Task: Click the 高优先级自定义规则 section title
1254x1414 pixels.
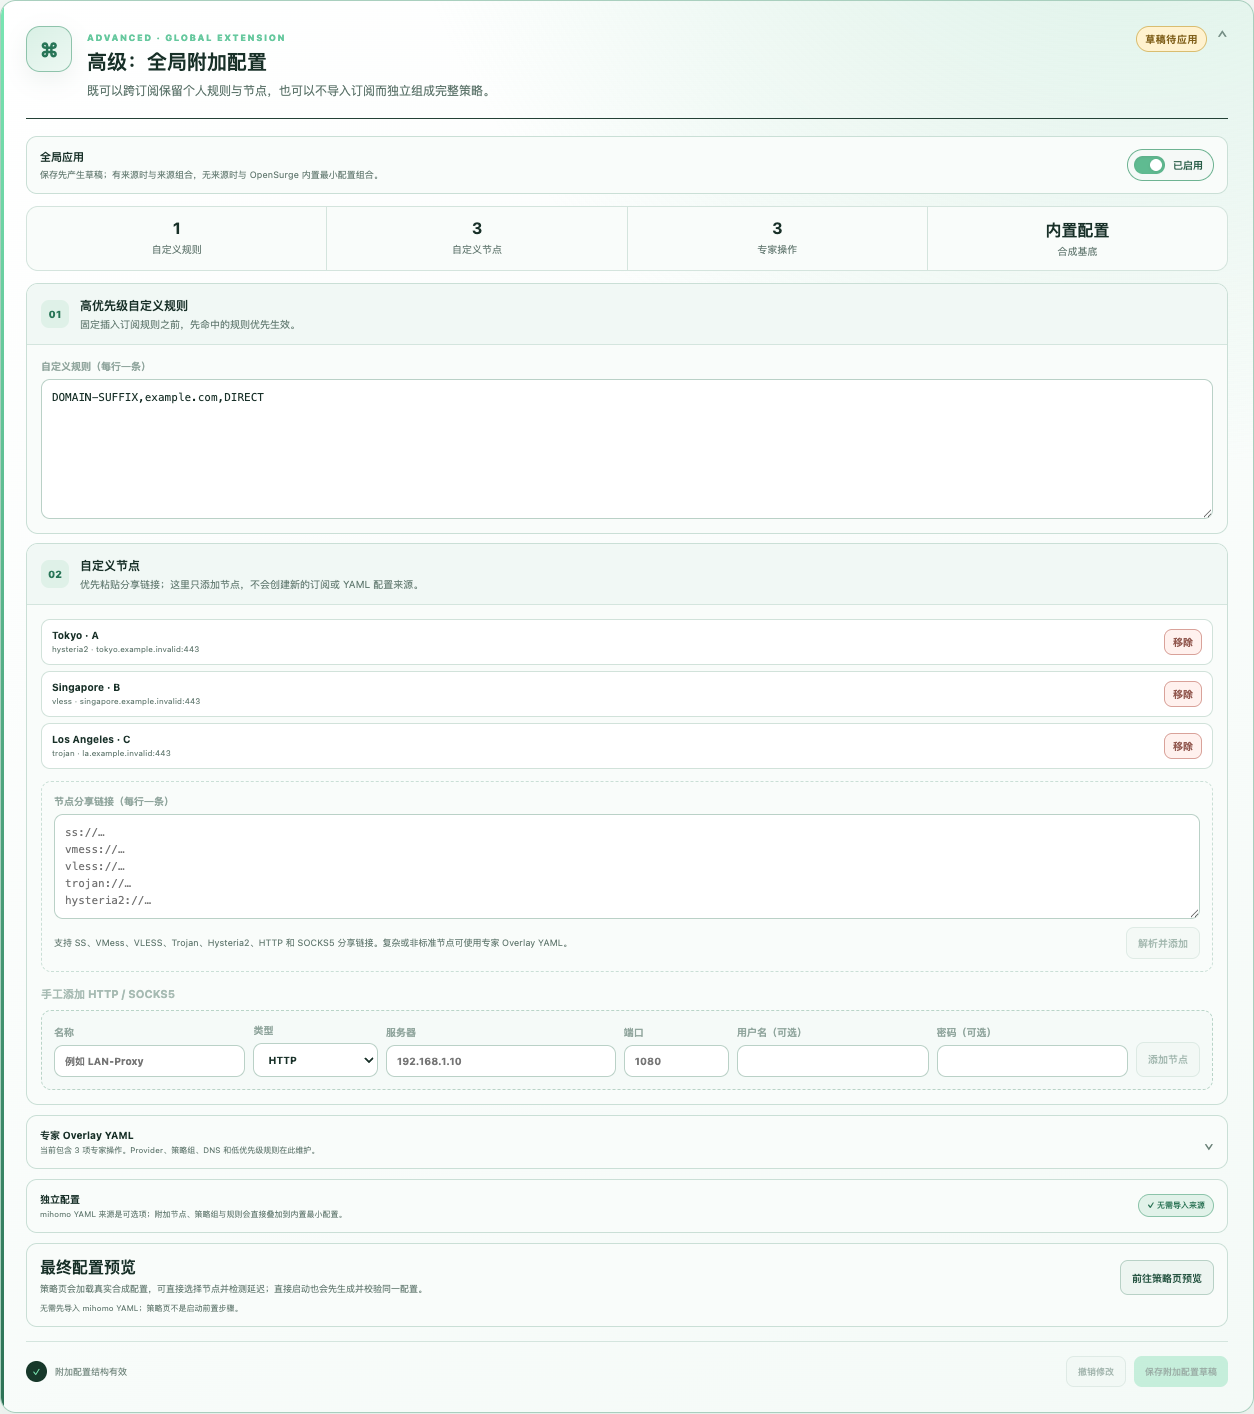Action: 134,306
